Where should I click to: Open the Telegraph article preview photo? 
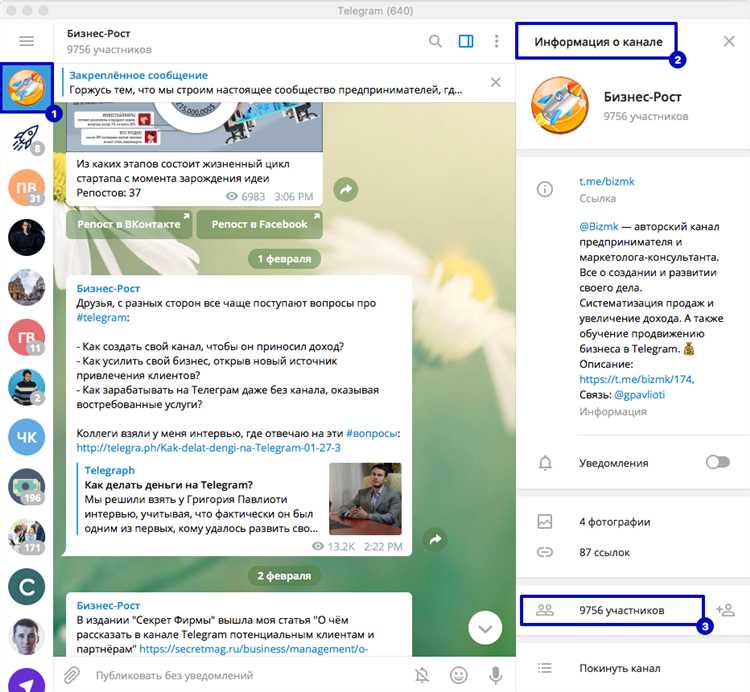[x=365, y=498]
